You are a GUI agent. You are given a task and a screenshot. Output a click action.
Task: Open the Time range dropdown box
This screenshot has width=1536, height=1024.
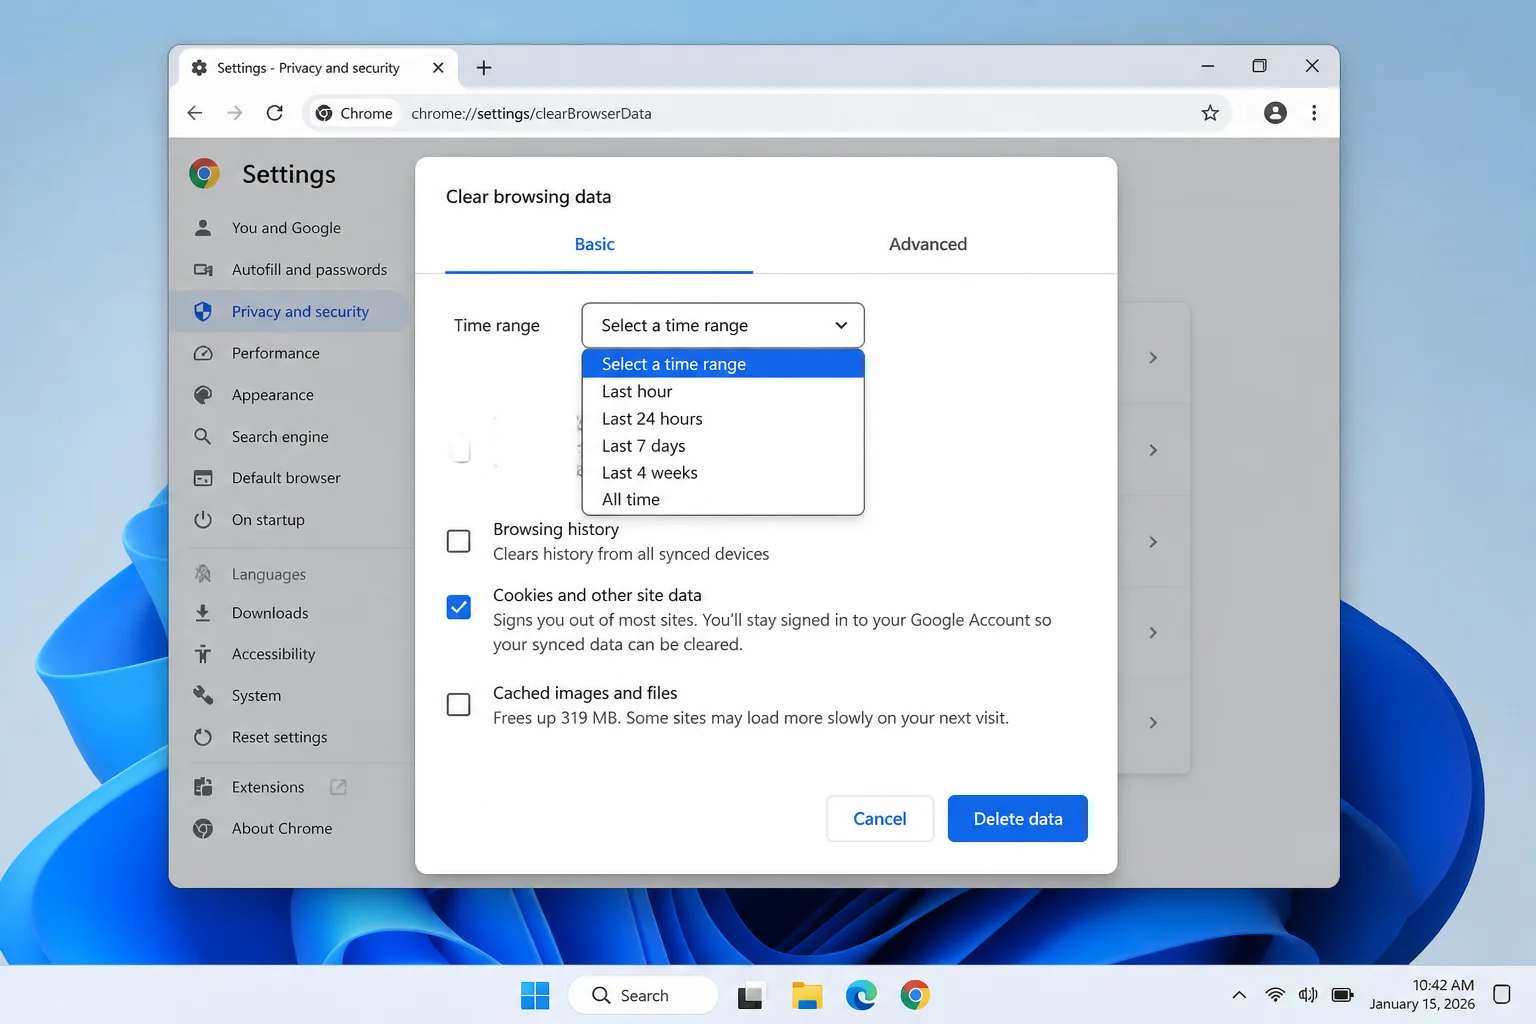point(723,326)
